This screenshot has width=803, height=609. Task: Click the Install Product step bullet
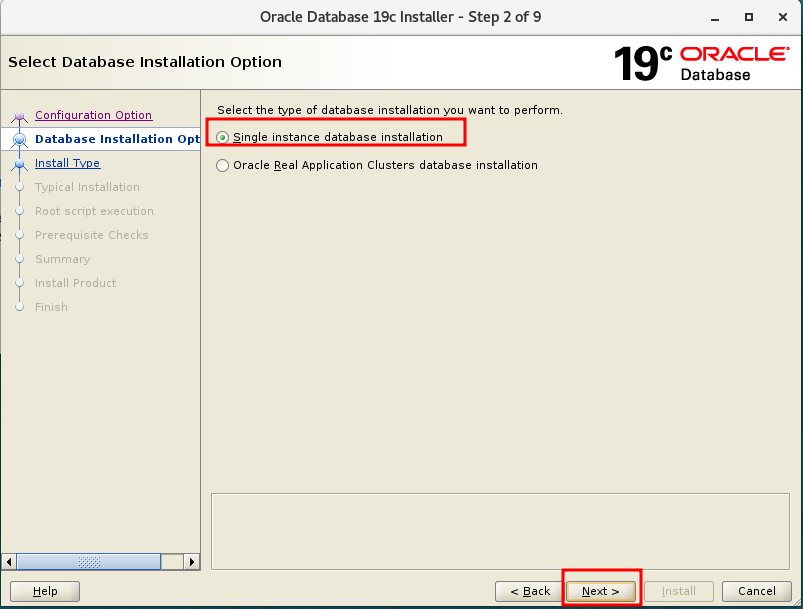pos(19,283)
